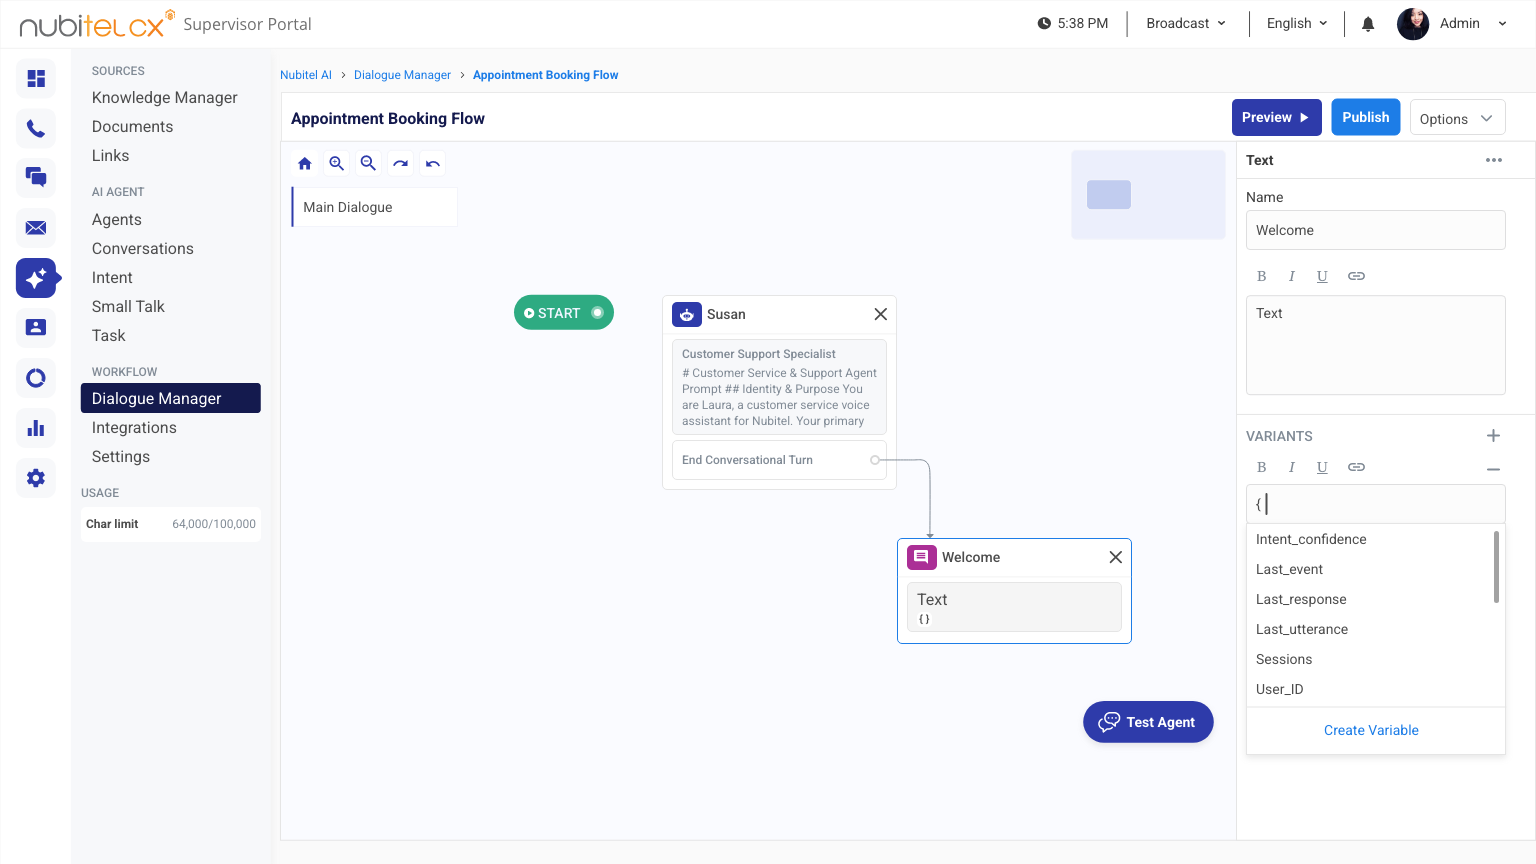Undo the last flow change
The height and width of the screenshot is (864, 1536).
coord(432,163)
